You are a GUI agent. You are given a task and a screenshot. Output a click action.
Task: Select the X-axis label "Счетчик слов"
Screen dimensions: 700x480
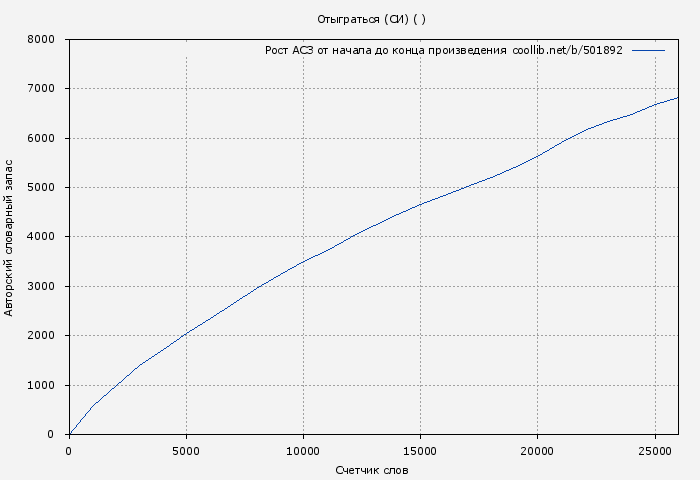tap(372, 470)
